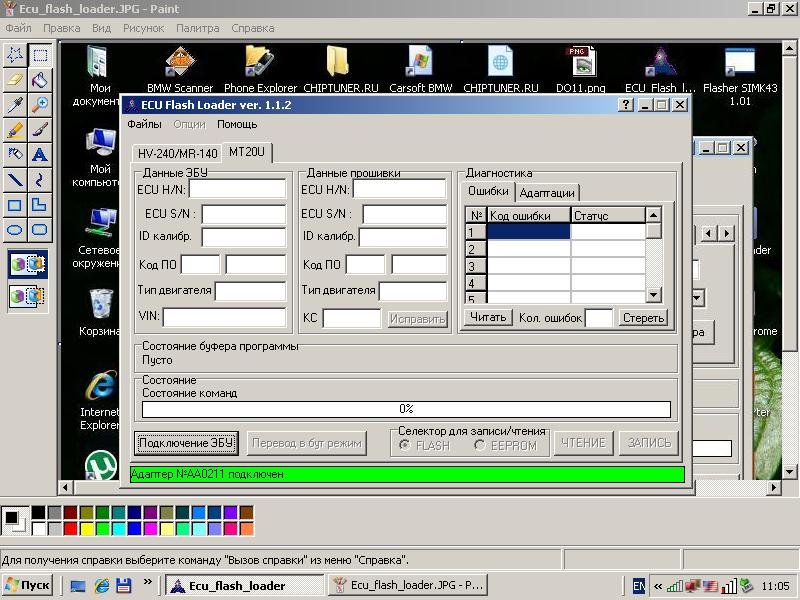Select the Pencil tool
Image resolution: width=800 pixels, height=600 pixels.
click(x=15, y=130)
